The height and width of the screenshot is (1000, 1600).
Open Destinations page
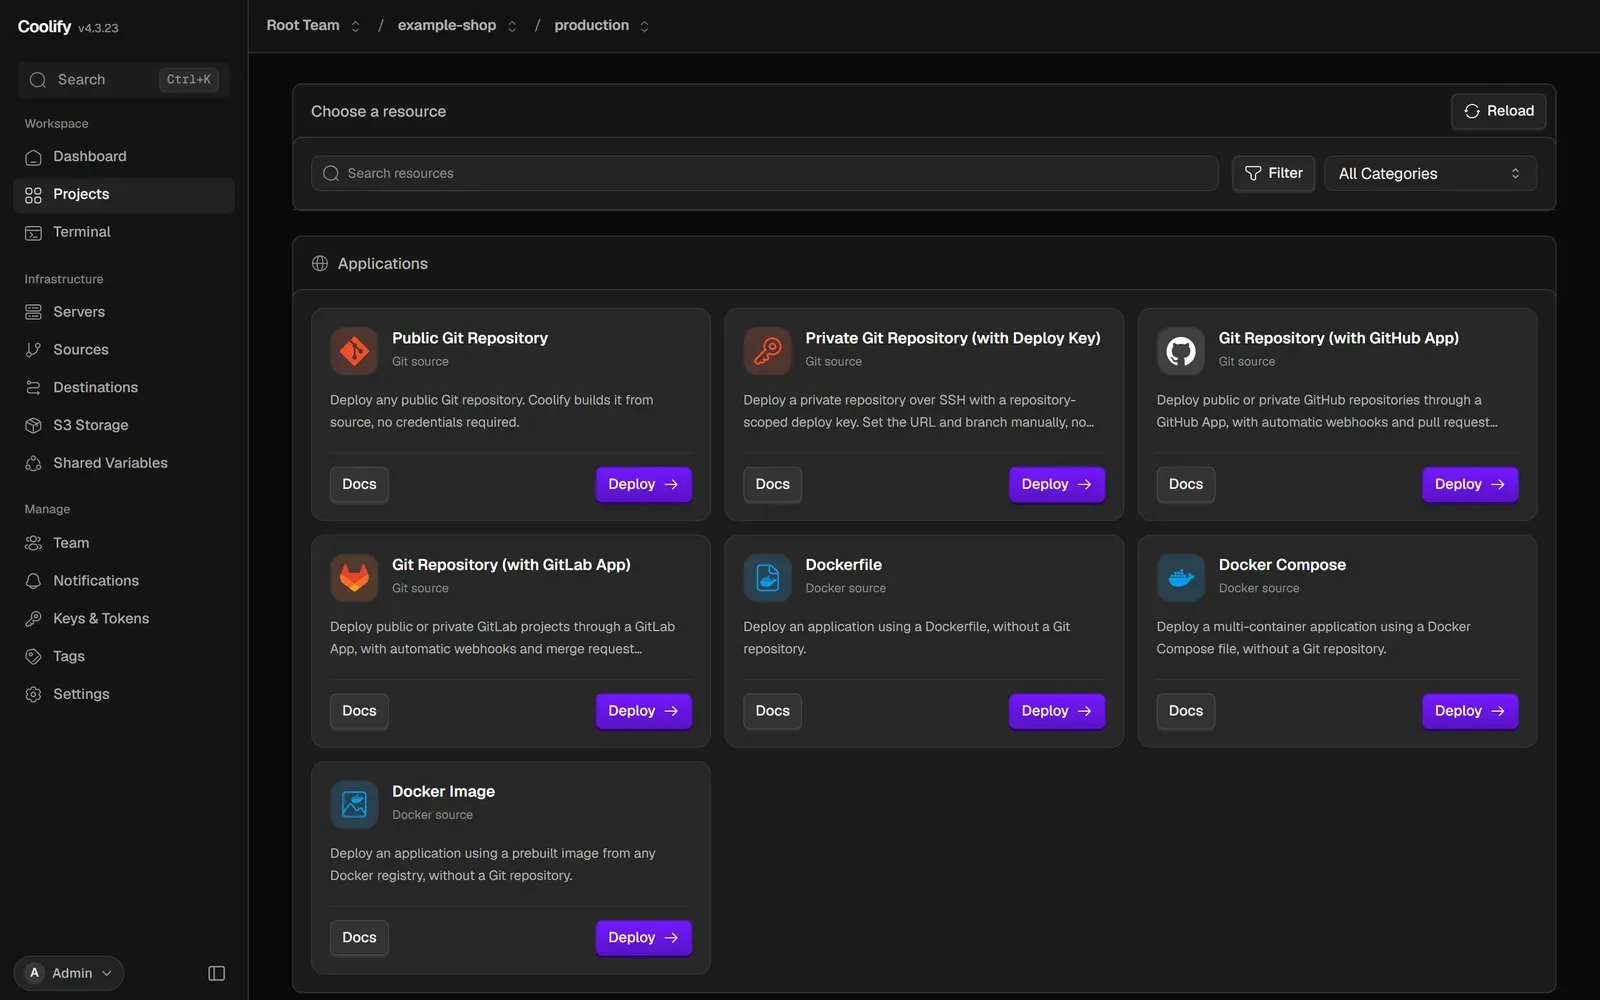click(124, 388)
